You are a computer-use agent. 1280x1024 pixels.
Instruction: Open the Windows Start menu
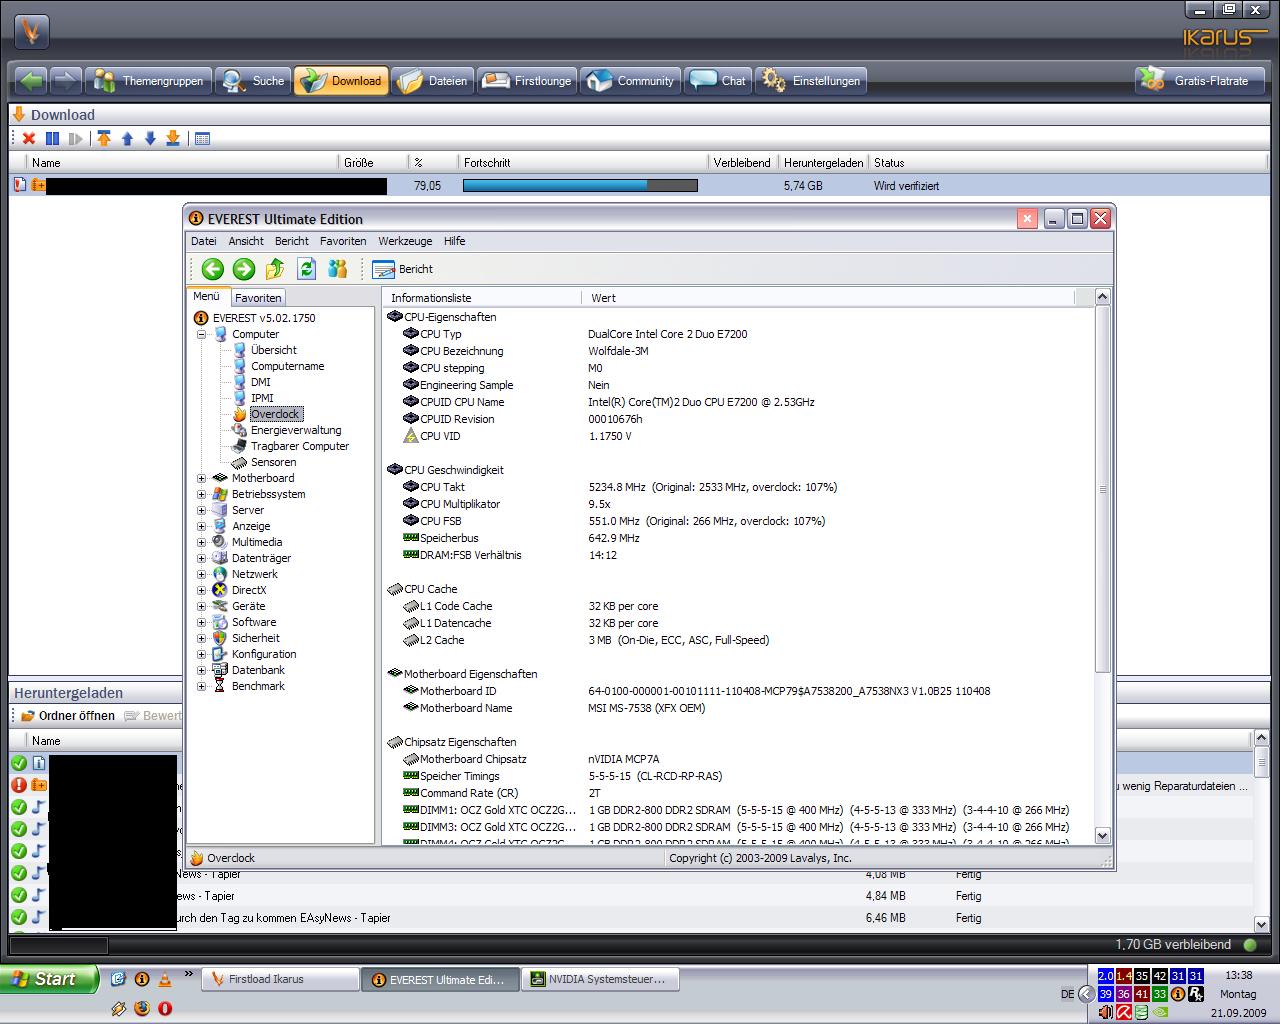pyautogui.click(x=49, y=979)
